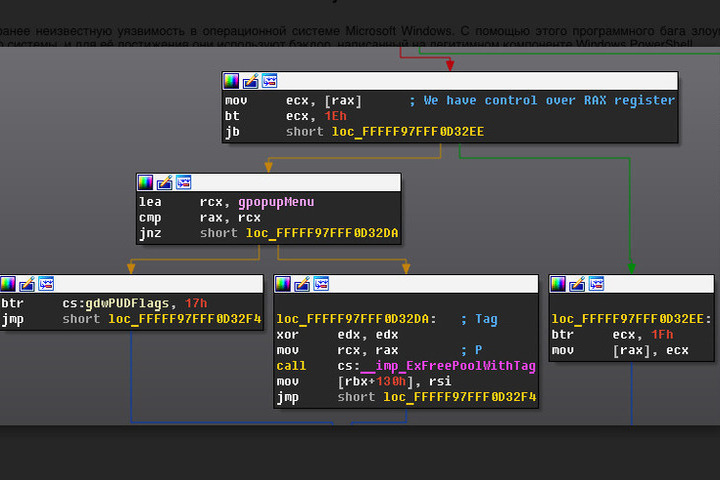Click the '; P' comment

pos(472,350)
